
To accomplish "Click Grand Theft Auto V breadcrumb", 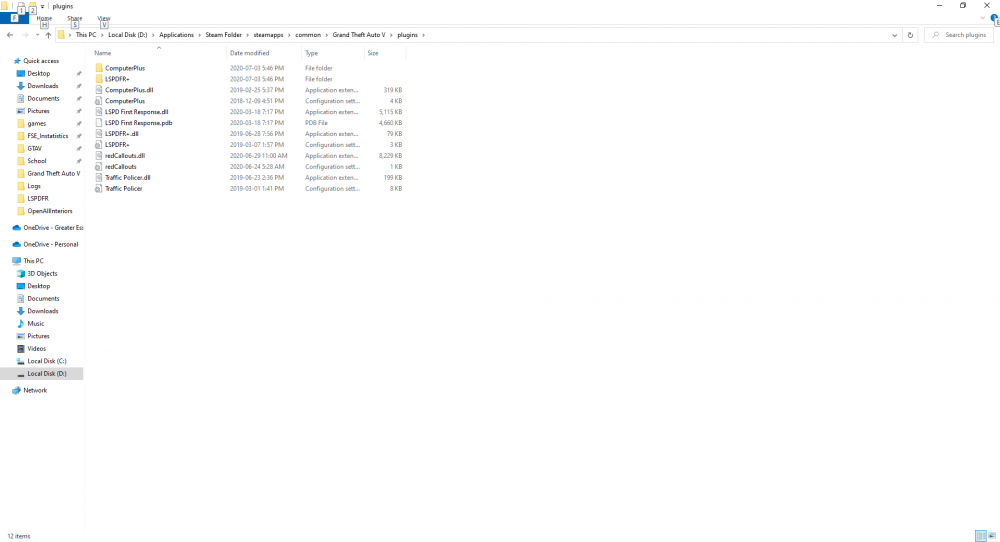I will click(358, 35).
